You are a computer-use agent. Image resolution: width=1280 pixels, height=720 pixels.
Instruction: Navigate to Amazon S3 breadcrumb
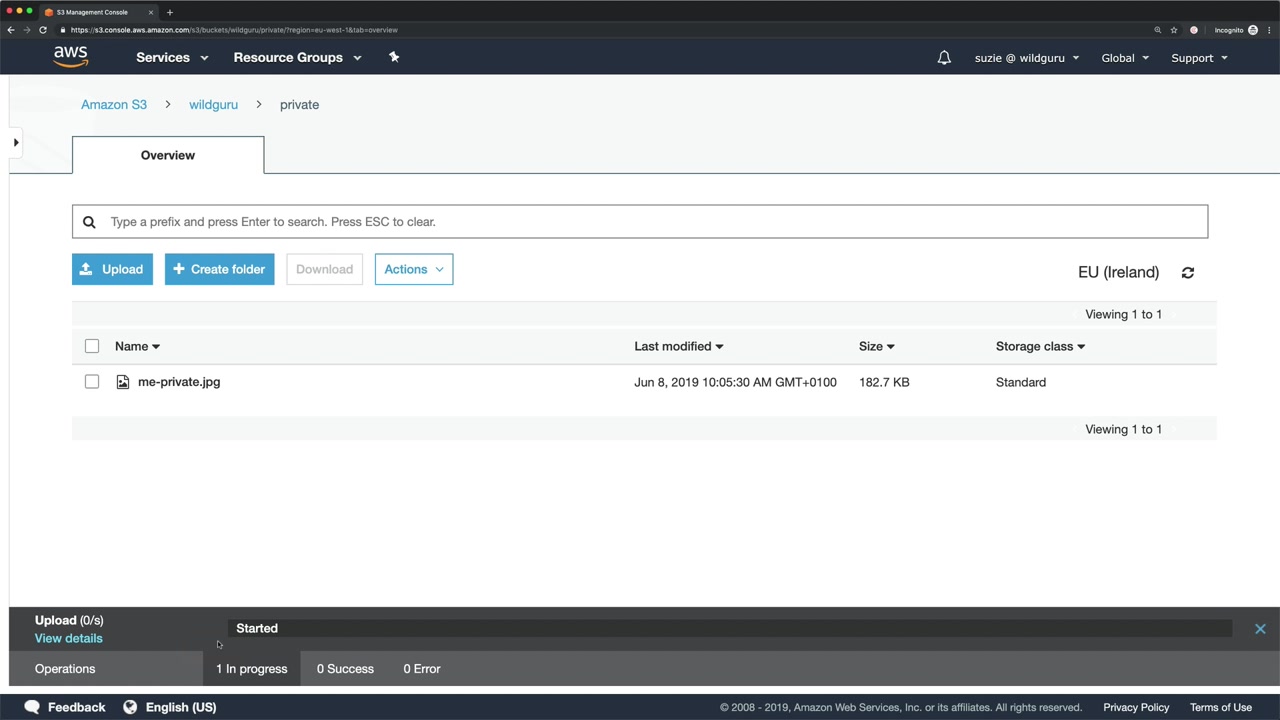tap(114, 104)
